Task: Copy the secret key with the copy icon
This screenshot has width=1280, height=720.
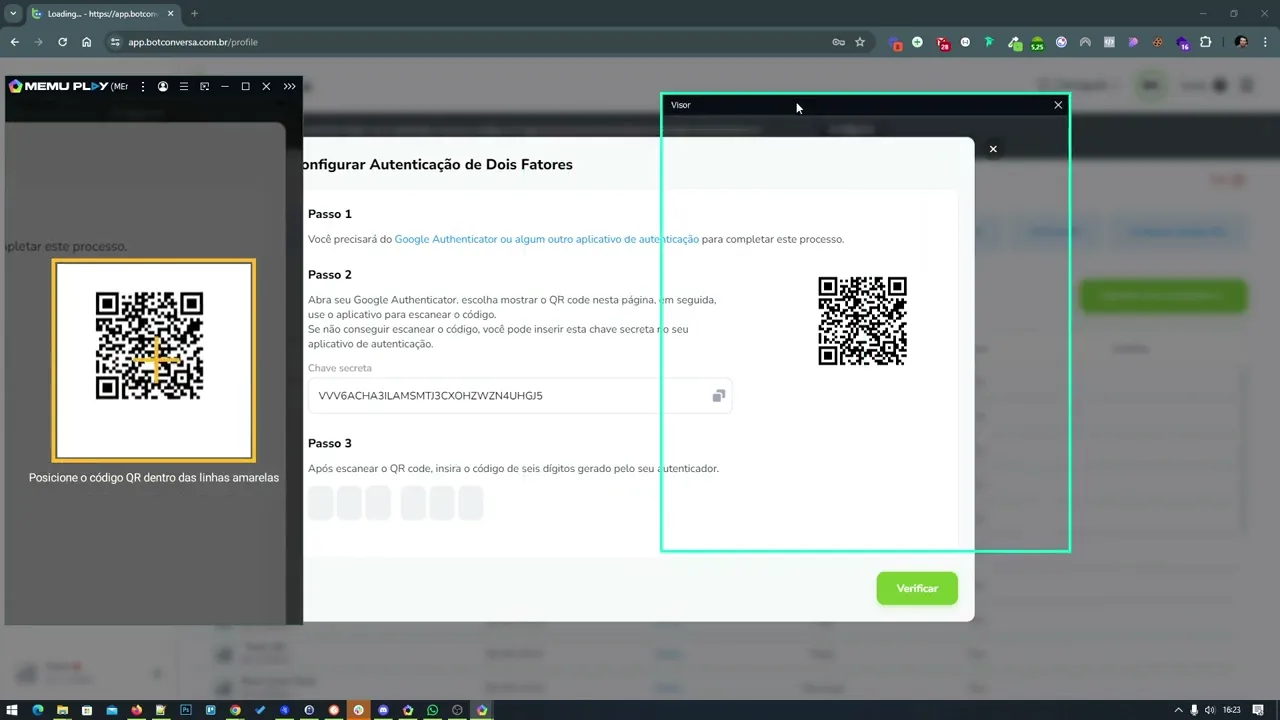Action: 718,396
